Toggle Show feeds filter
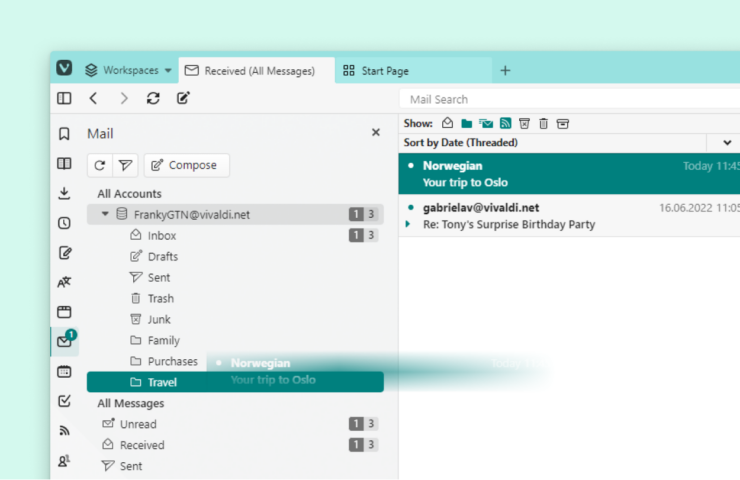740x480 pixels. (x=505, y=124)
